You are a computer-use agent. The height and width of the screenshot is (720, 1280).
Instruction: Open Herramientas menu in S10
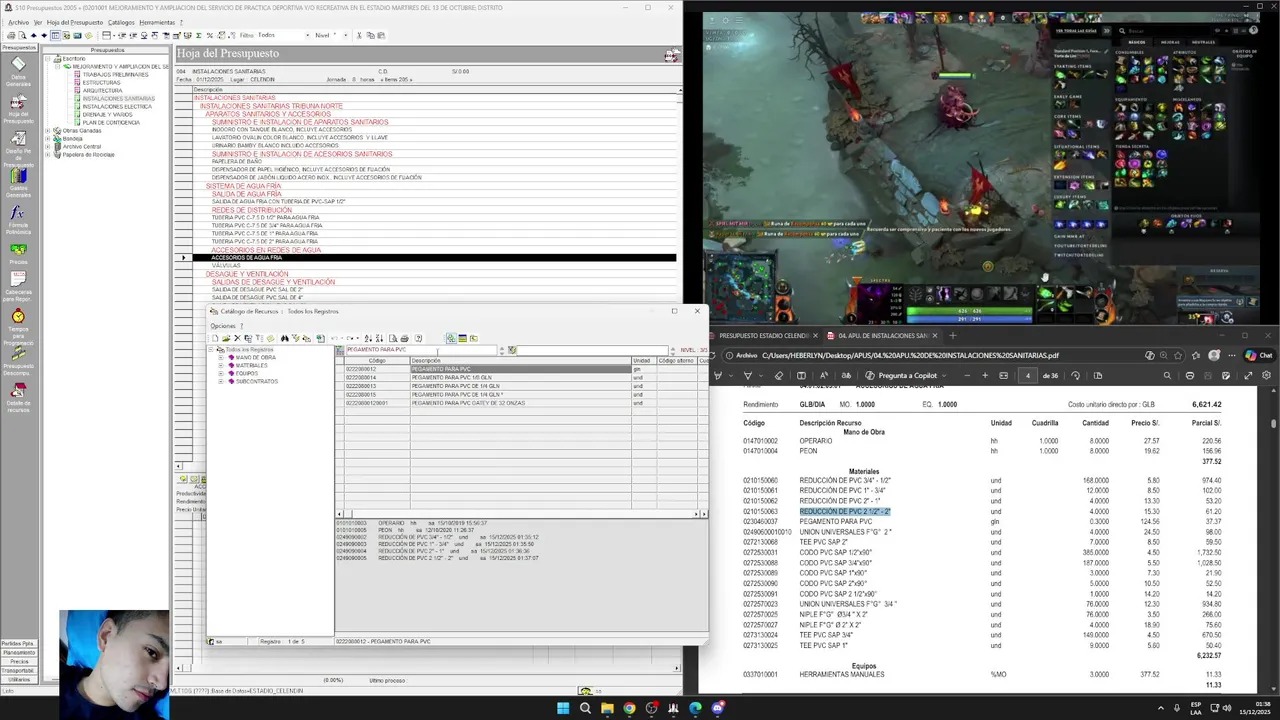click(x=157, y=22)
